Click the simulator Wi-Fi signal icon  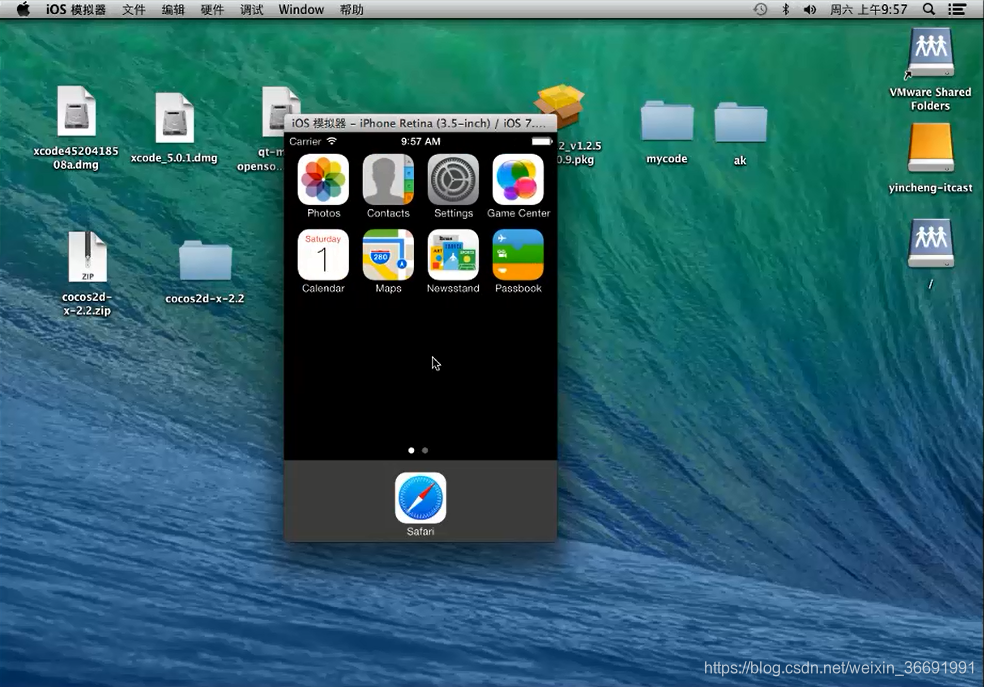click(332, 141)
